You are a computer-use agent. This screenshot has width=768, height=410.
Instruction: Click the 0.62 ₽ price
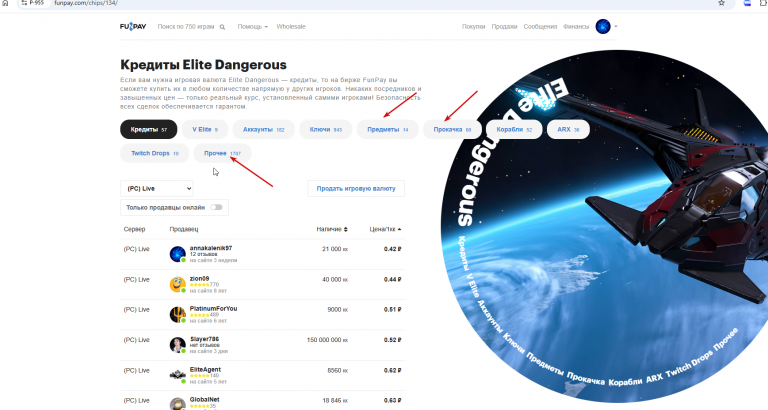click(392, 370)
